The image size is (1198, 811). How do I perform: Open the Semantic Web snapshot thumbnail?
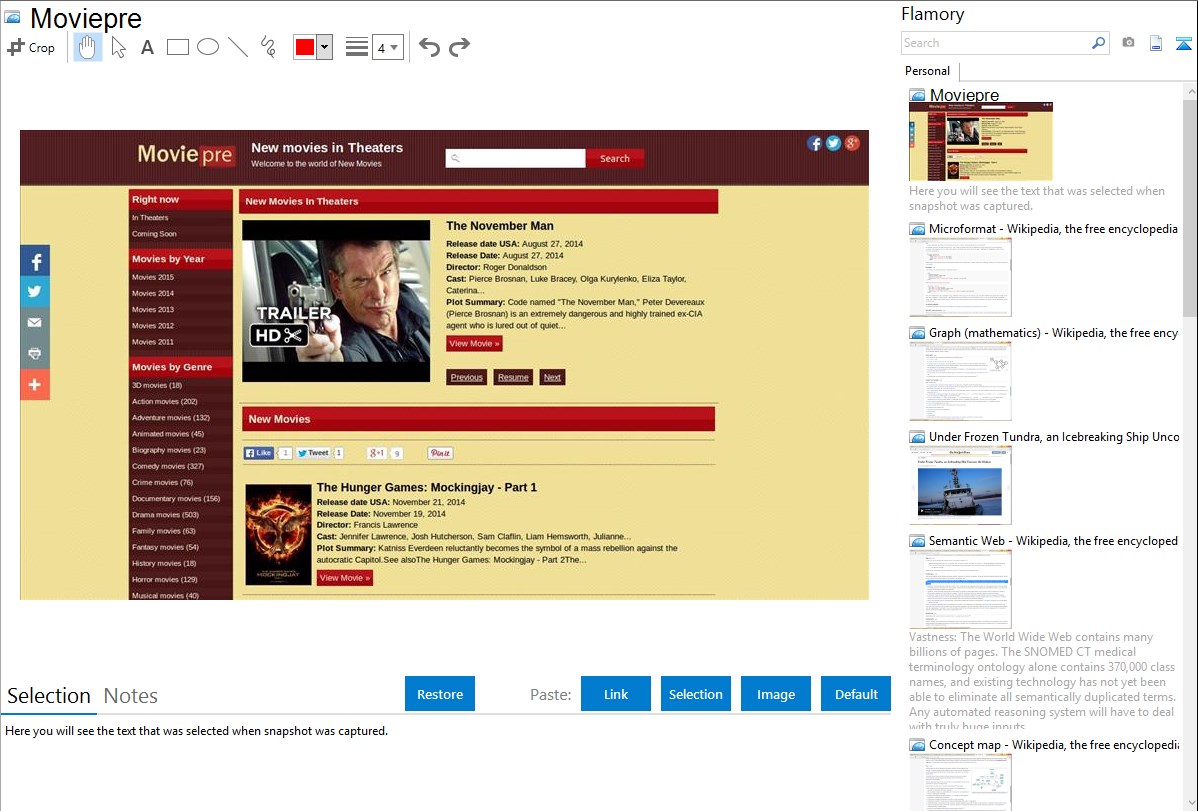(x=960, y=589)
